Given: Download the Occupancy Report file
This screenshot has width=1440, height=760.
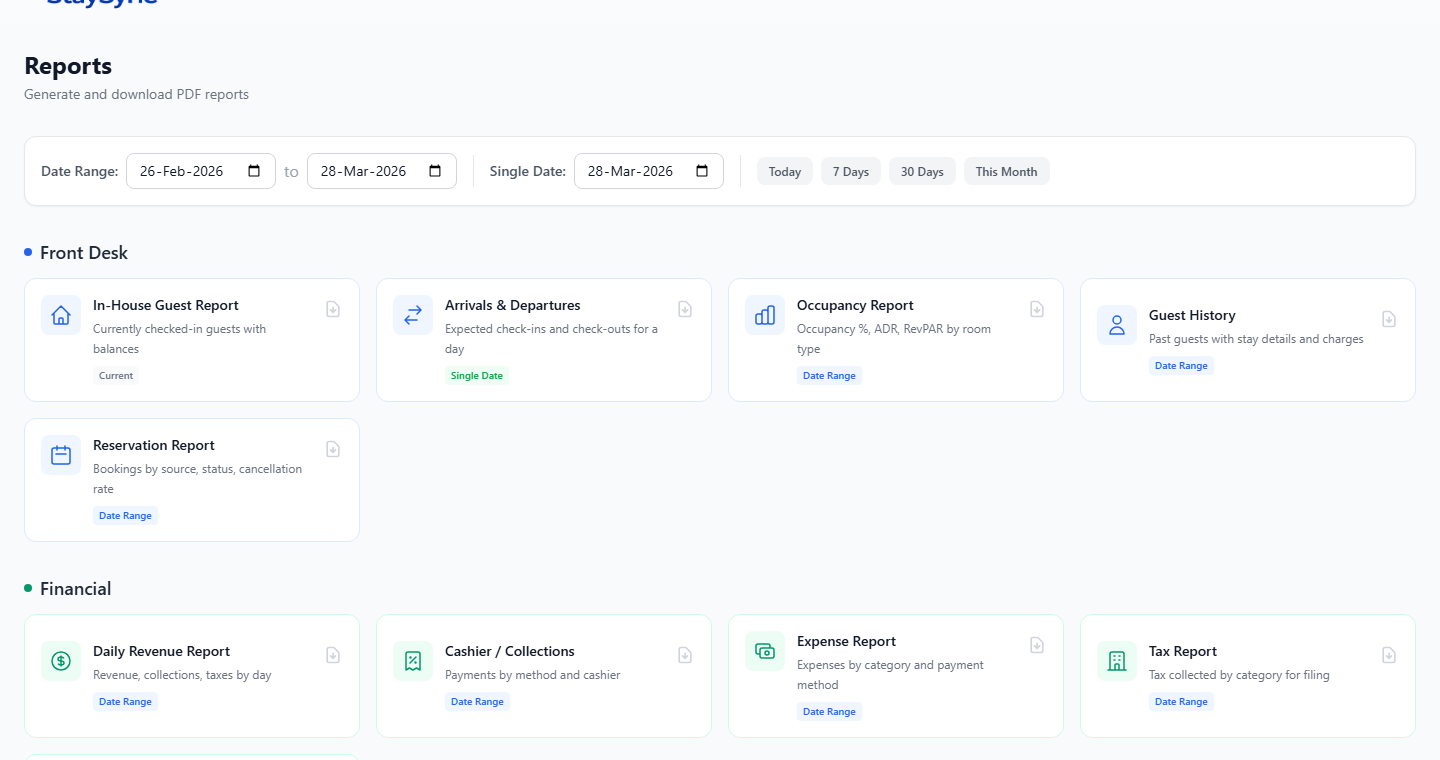Looking at the screenshot, I should [x=1037, y=310].
